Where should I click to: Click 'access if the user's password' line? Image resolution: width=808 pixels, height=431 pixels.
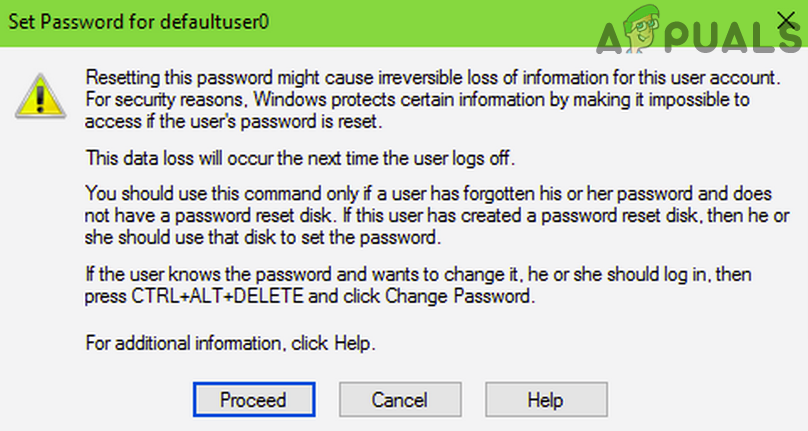[236, 124]
